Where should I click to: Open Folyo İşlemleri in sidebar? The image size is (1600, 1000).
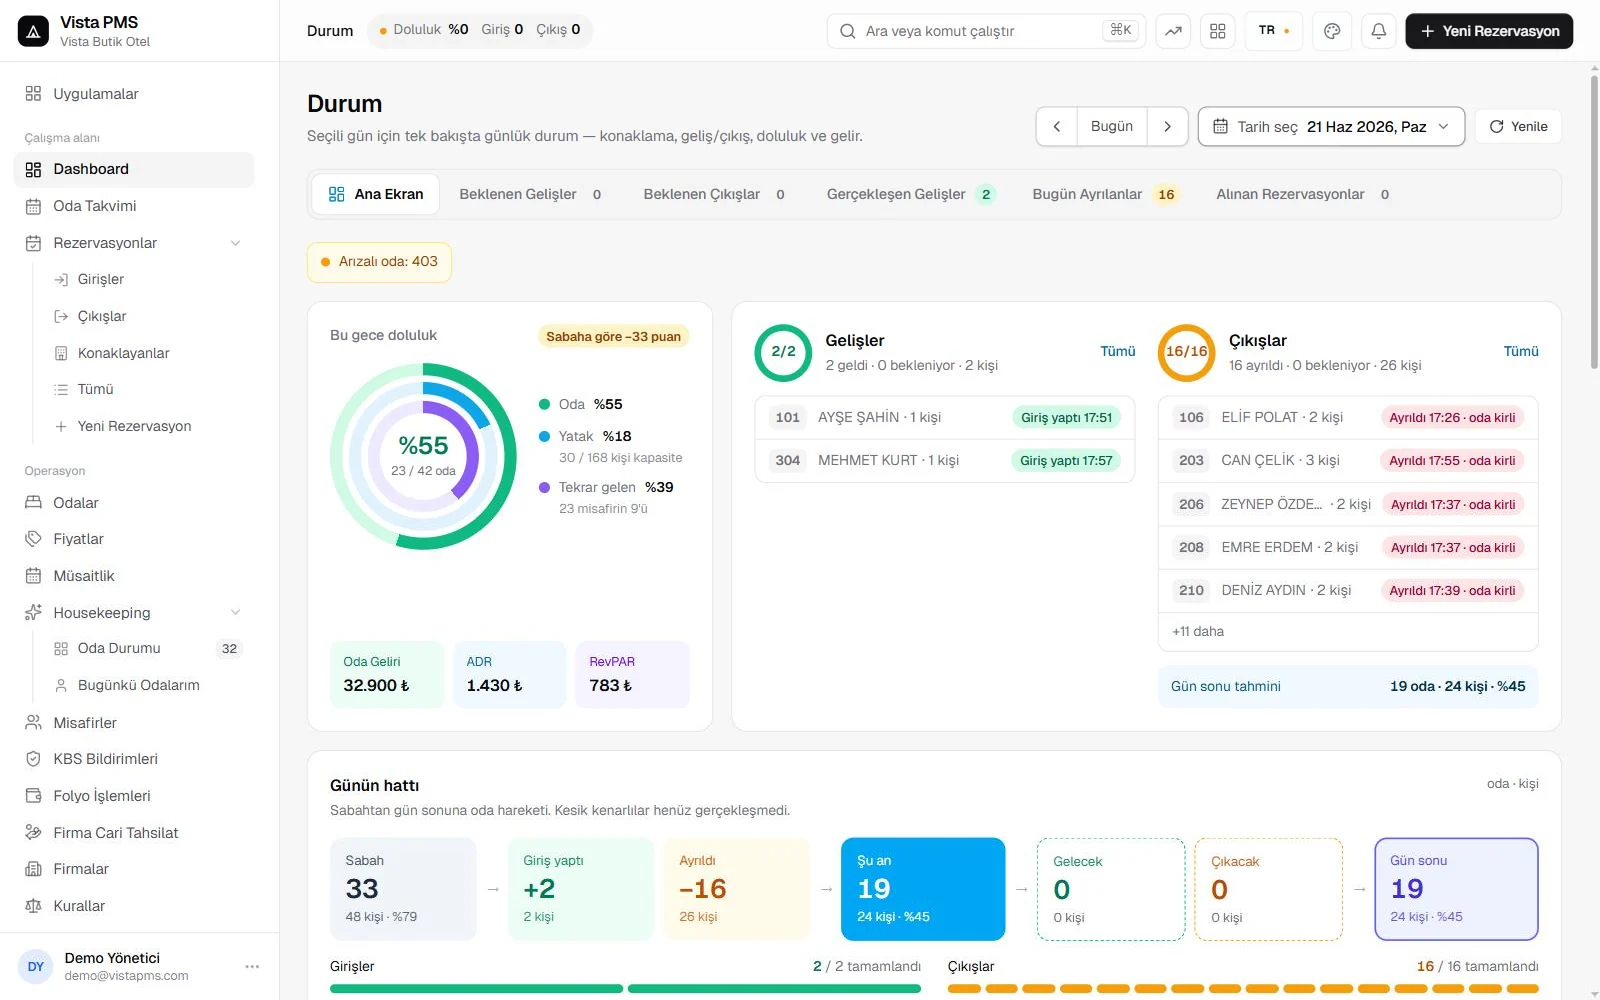pyautogui.click(x=134, y=796)
